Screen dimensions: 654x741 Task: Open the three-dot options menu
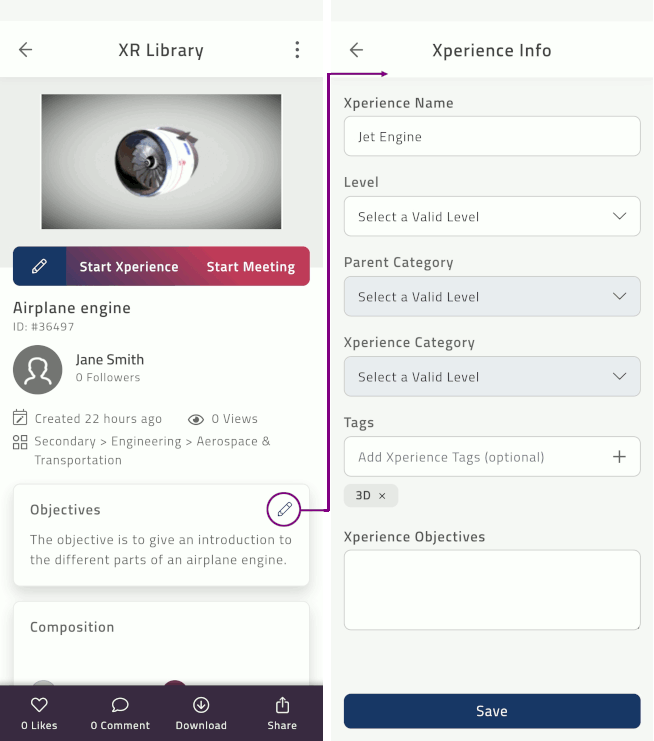click(297, 50)
